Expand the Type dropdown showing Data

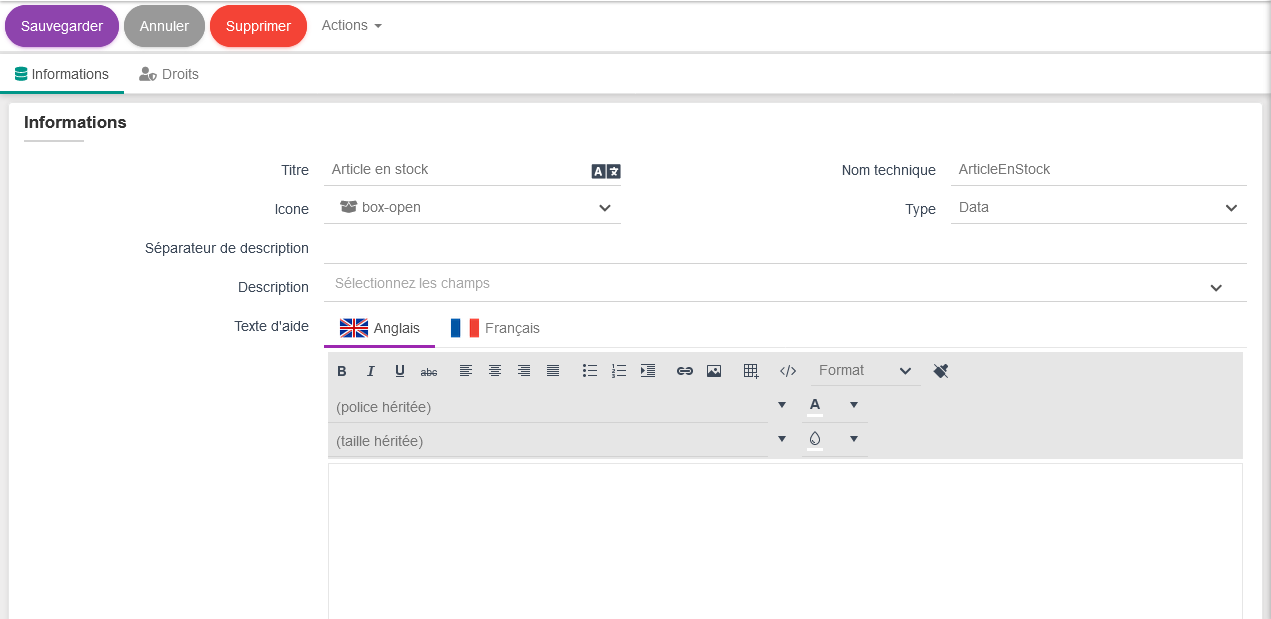(1098, 208)
